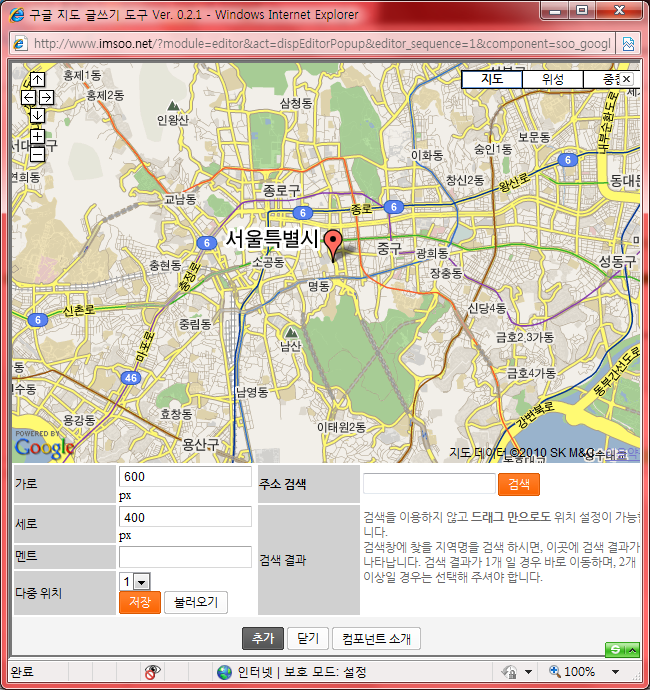The height and width of the screenshot is (690, 650).
Task: Click the 완료 status bar text
Action: pyautogui.click(x=22, y=672)
